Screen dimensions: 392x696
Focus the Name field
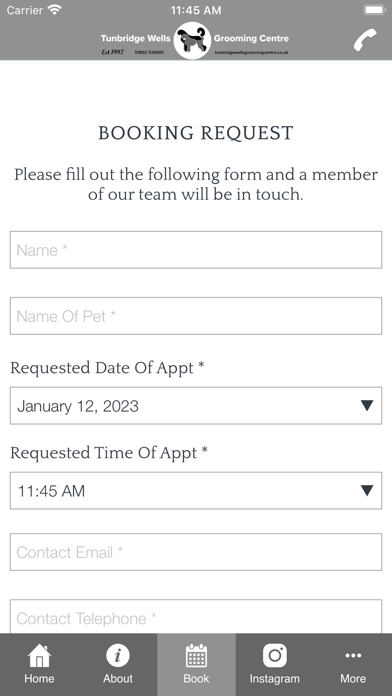pos(196,250)
